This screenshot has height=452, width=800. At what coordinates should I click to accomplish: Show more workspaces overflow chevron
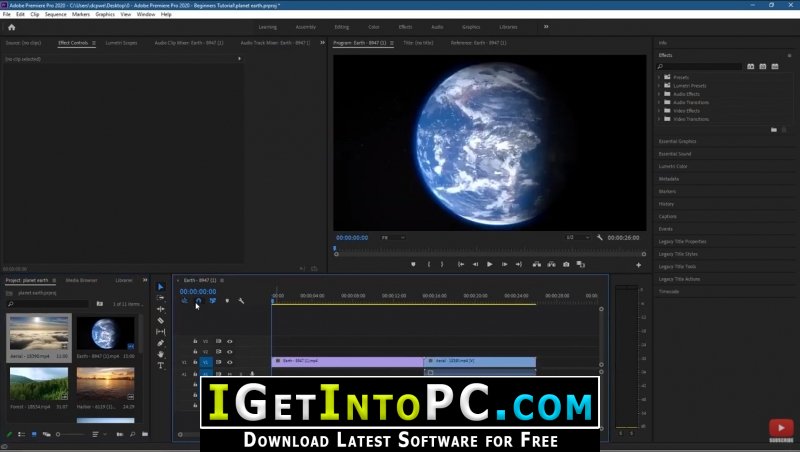[x=546, y=27]
